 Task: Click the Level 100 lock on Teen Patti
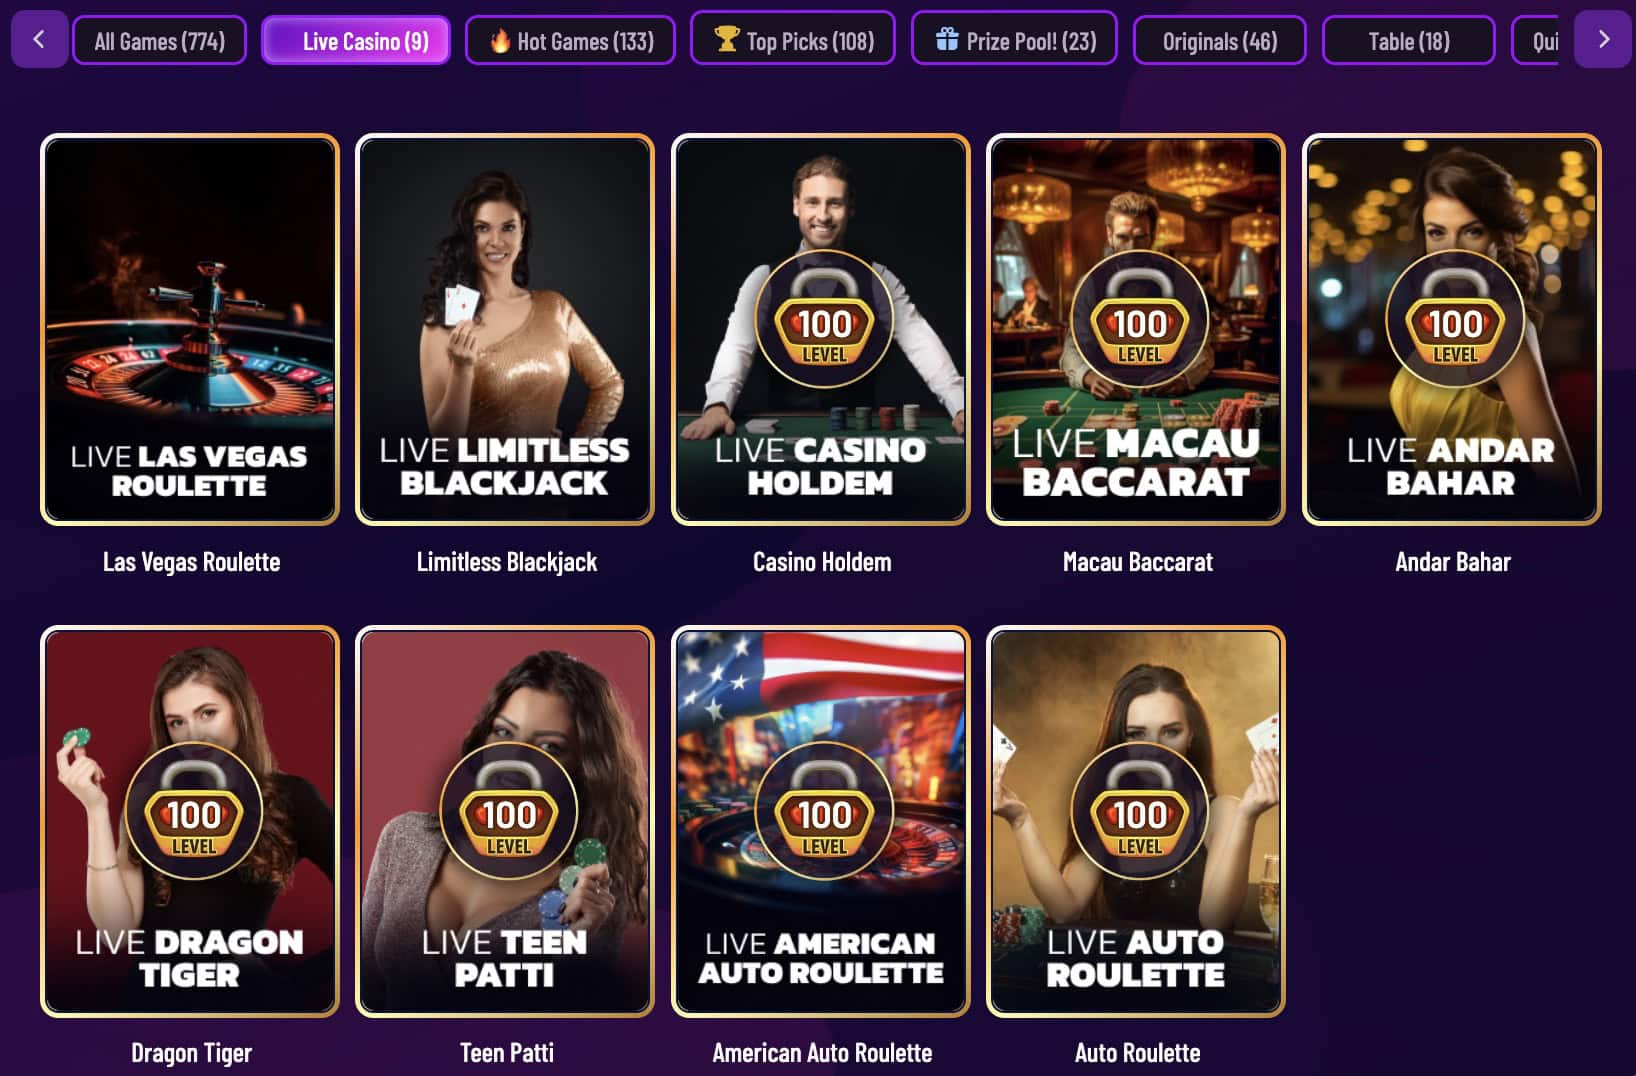pos(508,811)
